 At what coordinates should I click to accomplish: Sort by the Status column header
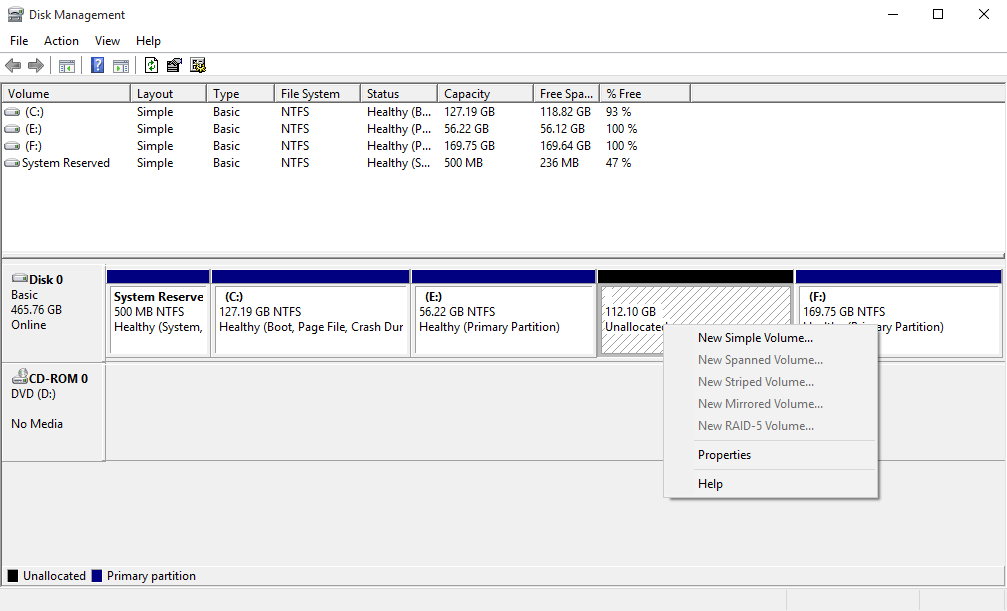399,94
